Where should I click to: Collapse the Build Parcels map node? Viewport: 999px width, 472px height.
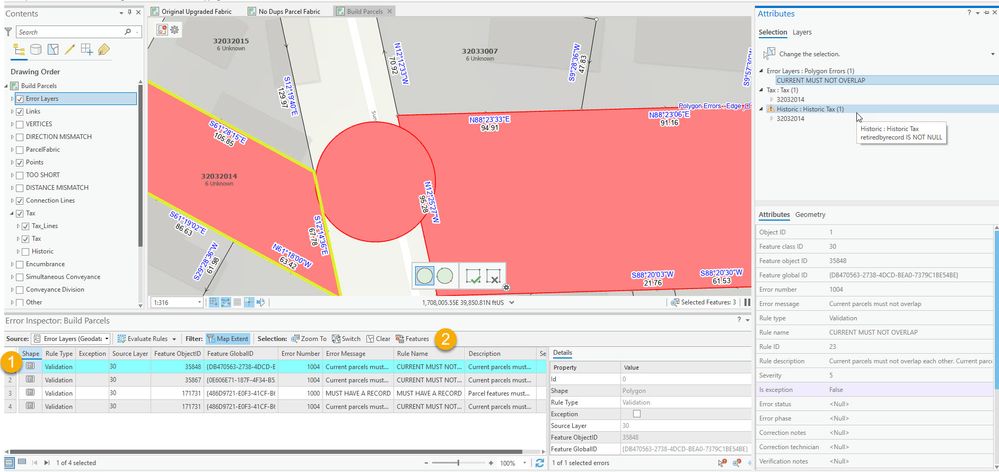coord(7,86)
